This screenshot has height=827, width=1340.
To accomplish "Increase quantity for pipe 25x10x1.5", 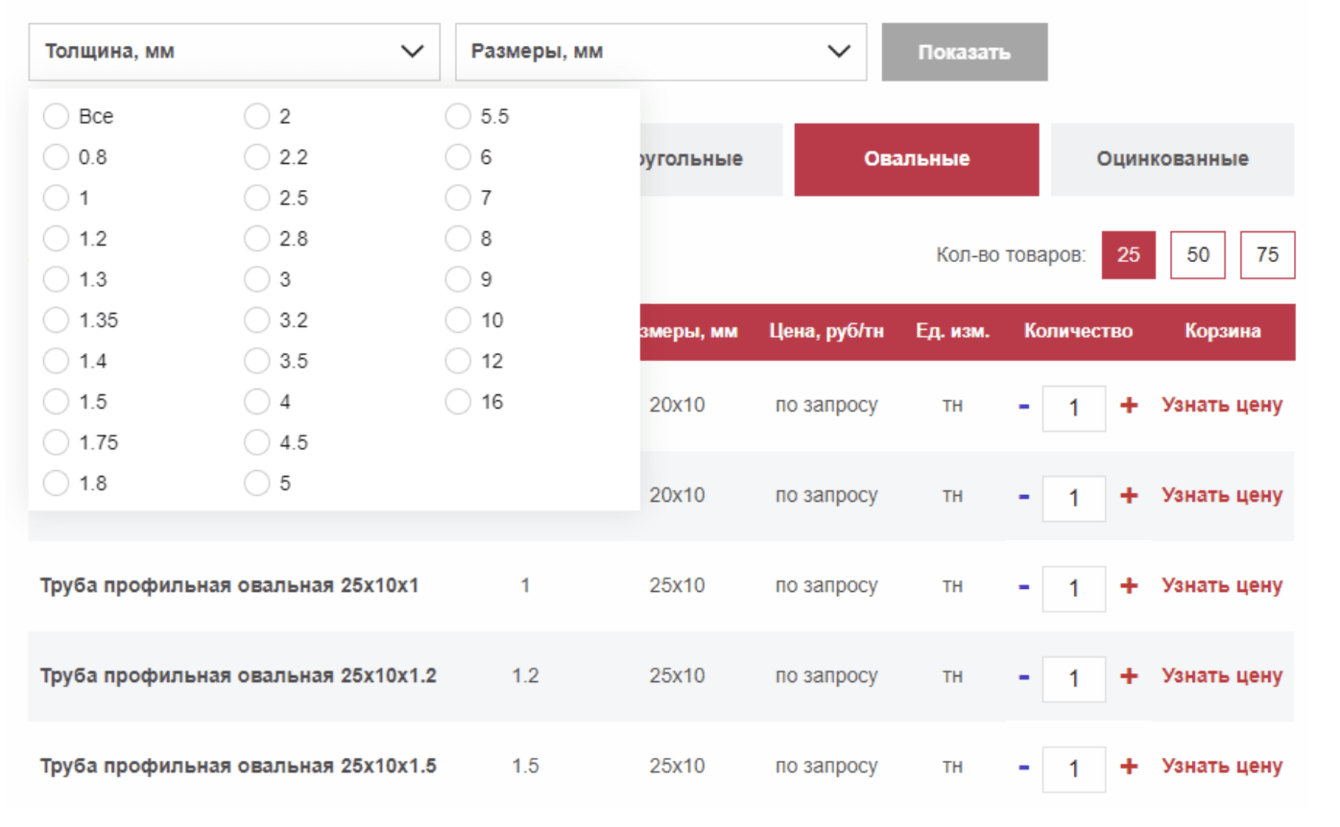I will click(x=1129, y=766).
